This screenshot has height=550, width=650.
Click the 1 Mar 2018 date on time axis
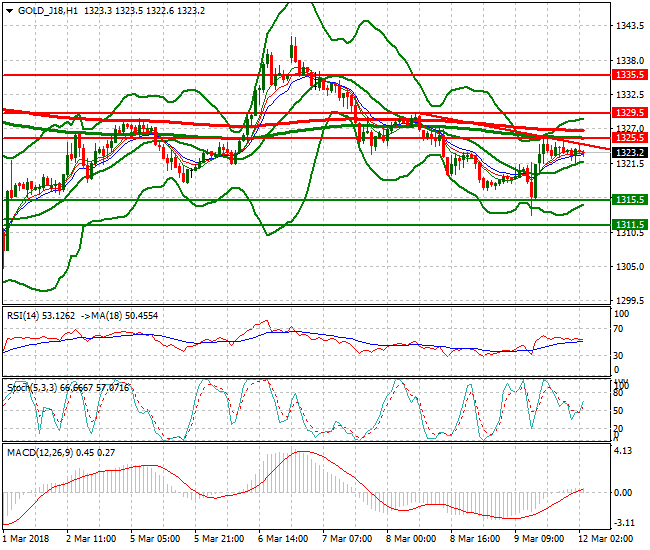click(x=26, y=539)
